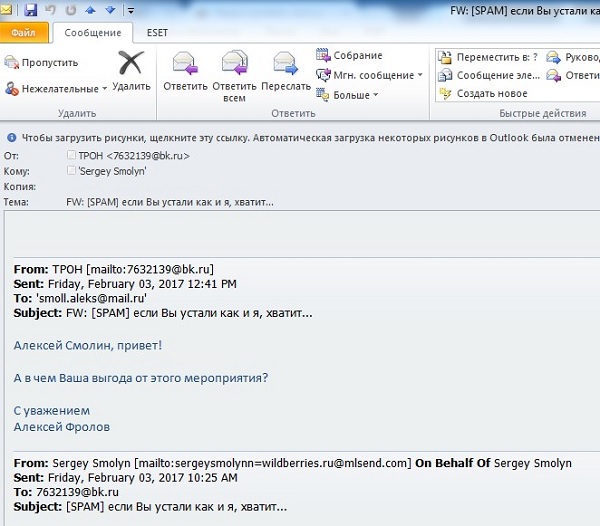Click the line To: 7632139@bk.ru in body

[66, 492]
